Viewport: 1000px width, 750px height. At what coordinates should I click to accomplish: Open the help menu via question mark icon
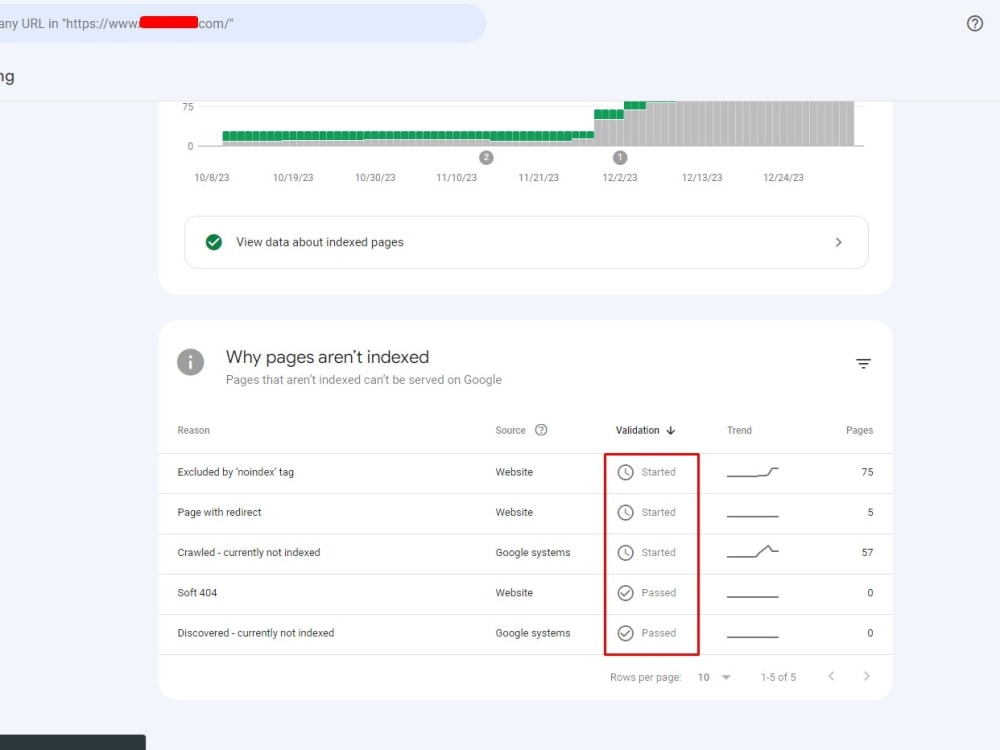(x=975, y=23)
